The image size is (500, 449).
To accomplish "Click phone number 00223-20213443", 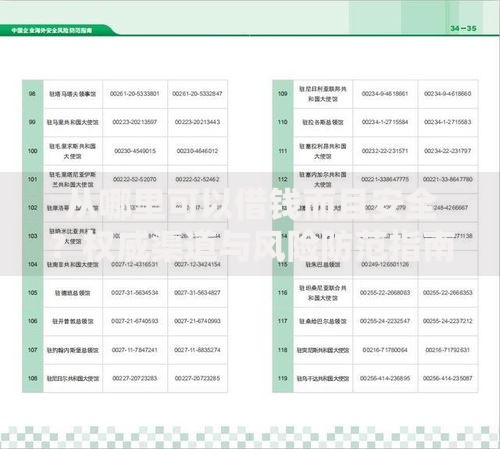I will pos(197,122).
